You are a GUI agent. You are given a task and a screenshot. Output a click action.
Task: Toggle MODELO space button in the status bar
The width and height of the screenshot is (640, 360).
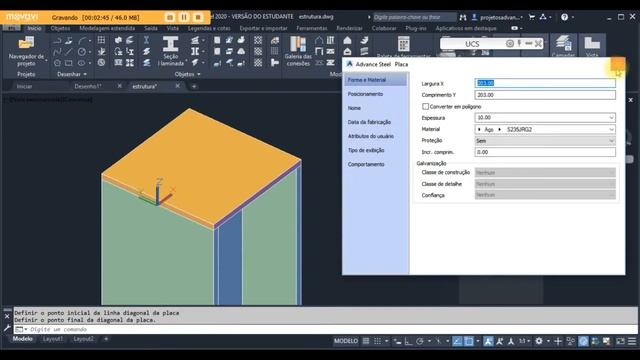[x=346, y=341]
